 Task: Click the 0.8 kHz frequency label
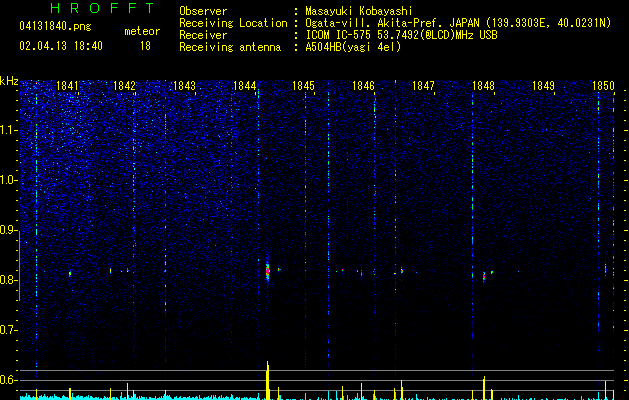click(8, 280)
